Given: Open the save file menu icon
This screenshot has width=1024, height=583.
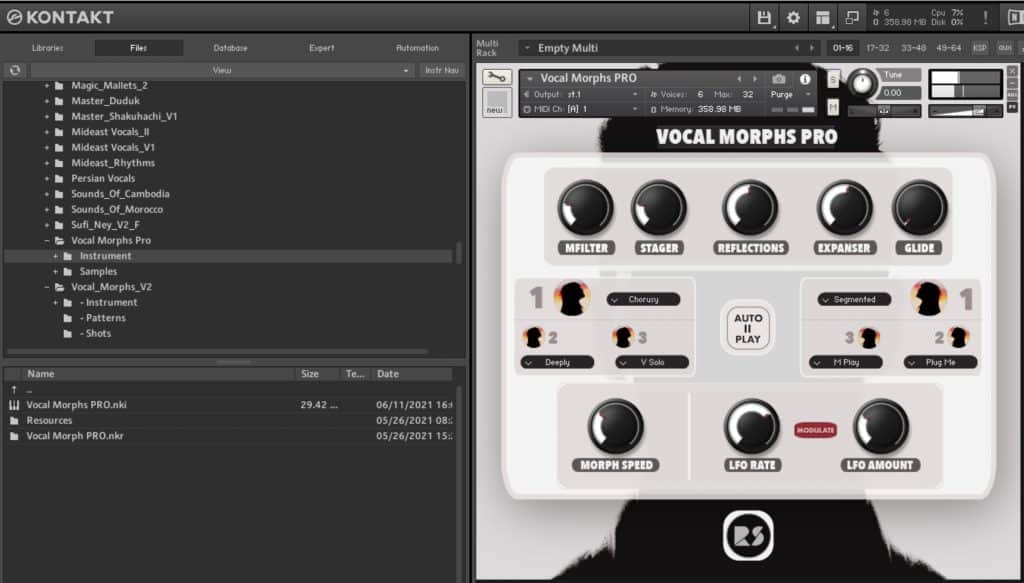Looking at the screenshot, I should click(x=763, y=18).
